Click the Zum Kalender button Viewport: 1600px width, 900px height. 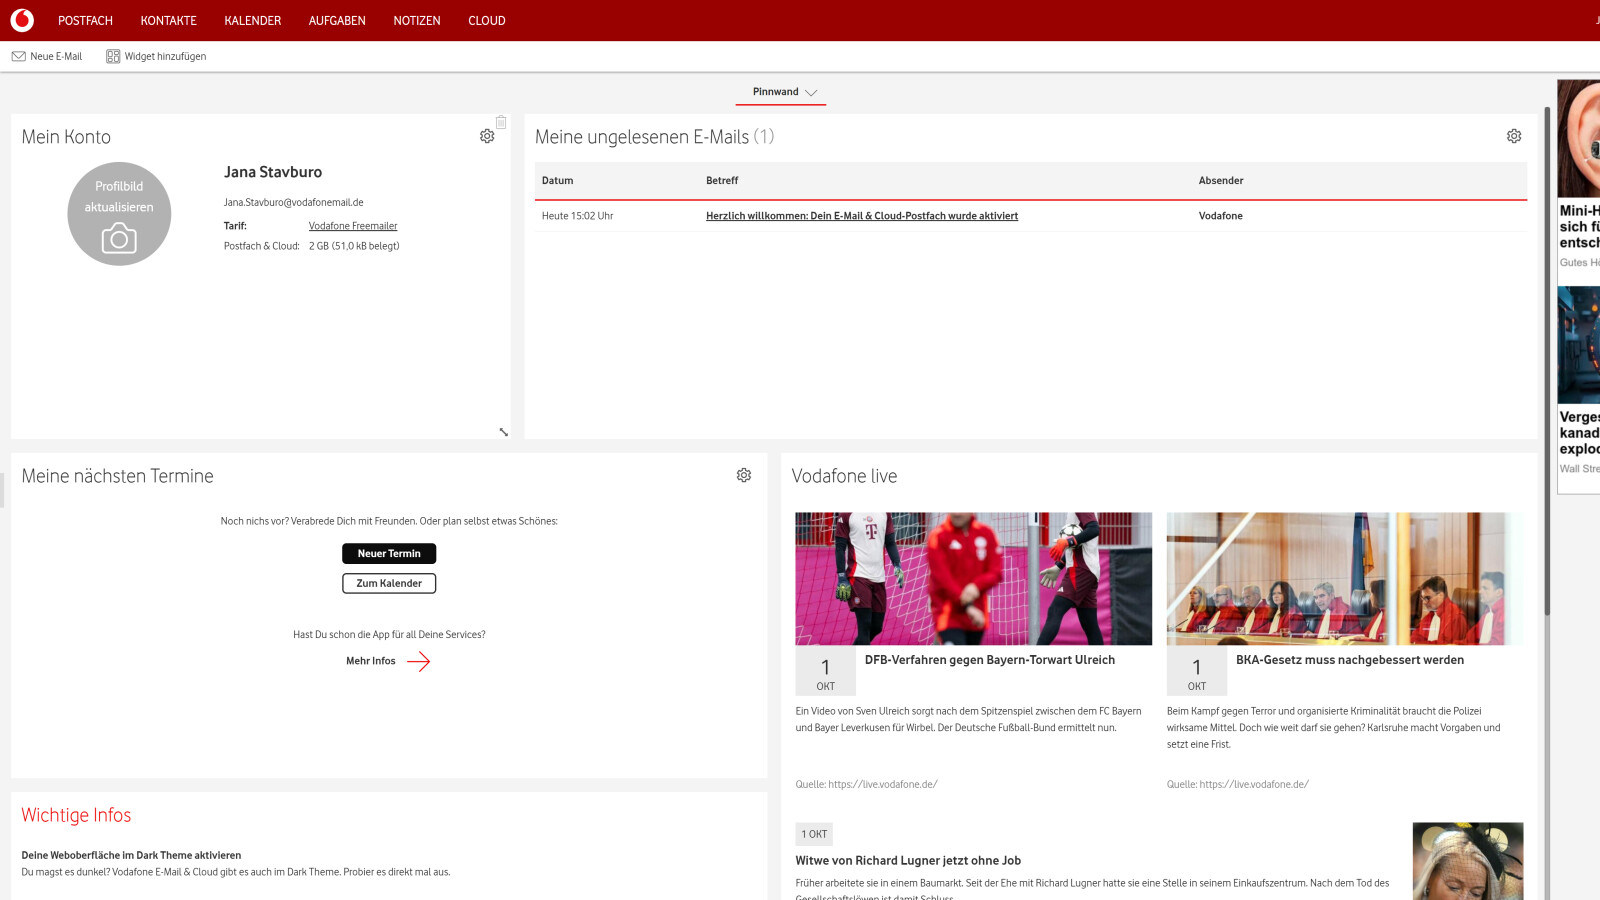(x=388, y=583)
